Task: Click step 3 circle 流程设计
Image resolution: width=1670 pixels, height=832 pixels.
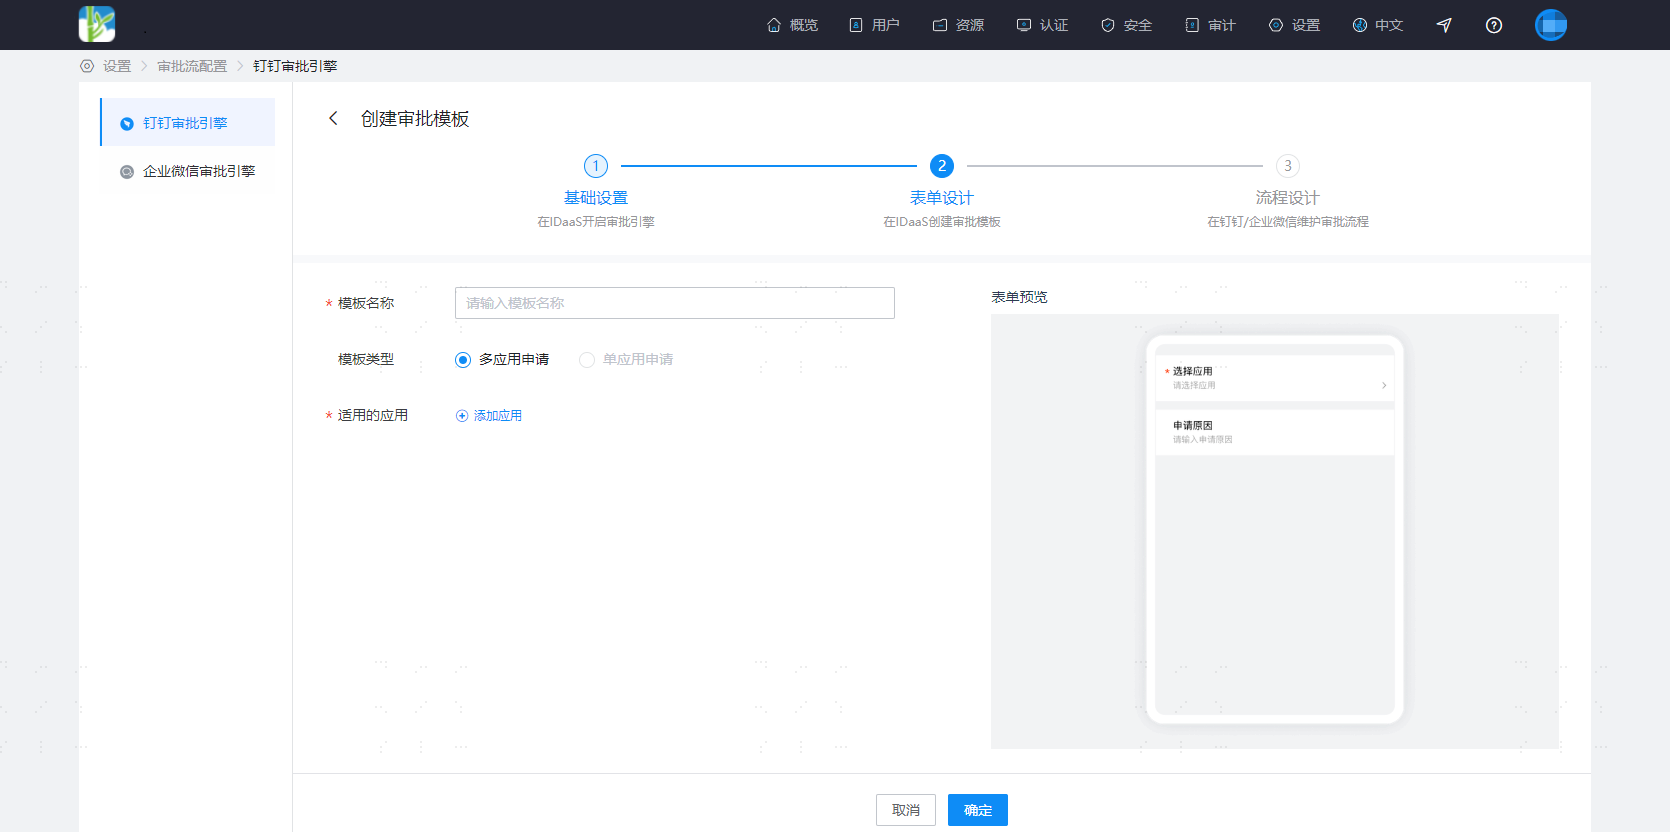Action: 1288,166
